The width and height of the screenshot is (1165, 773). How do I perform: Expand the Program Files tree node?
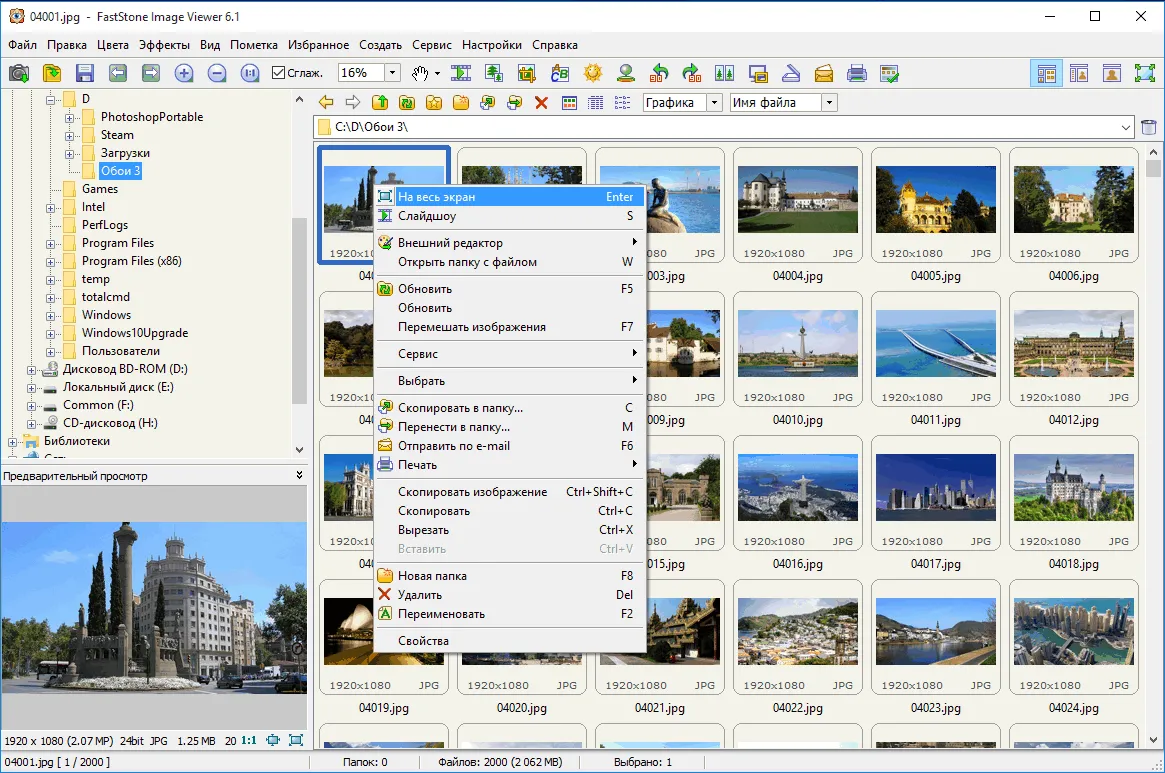coord(51,244)
